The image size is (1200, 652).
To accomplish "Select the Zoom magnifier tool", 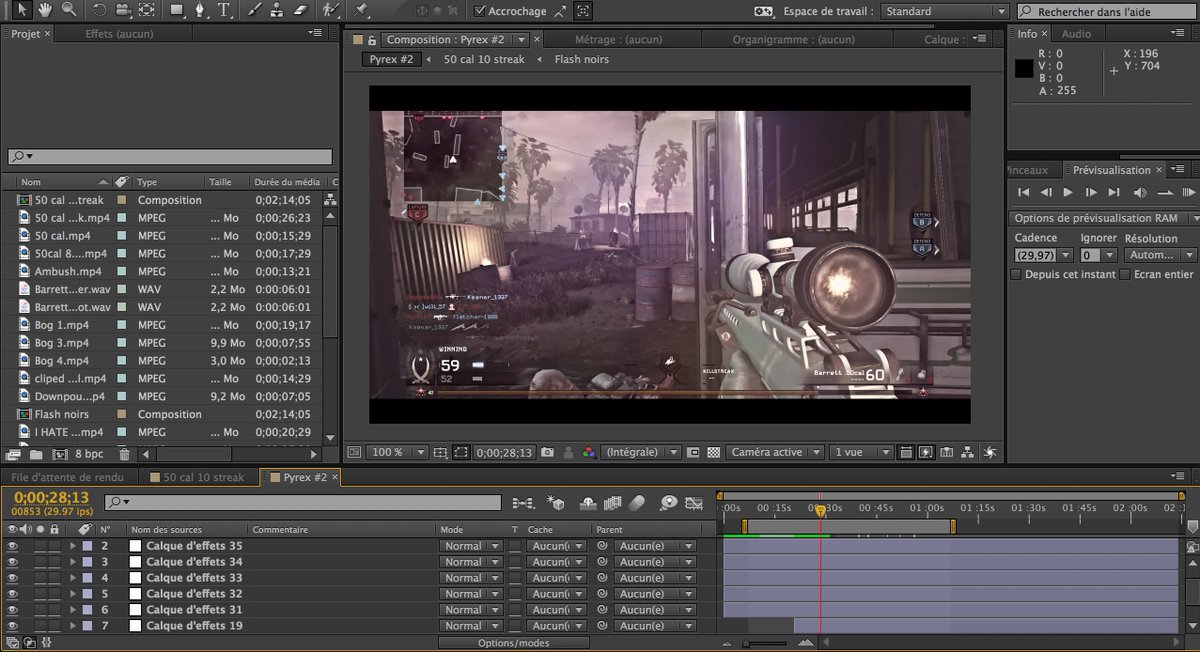I will 69,10.
